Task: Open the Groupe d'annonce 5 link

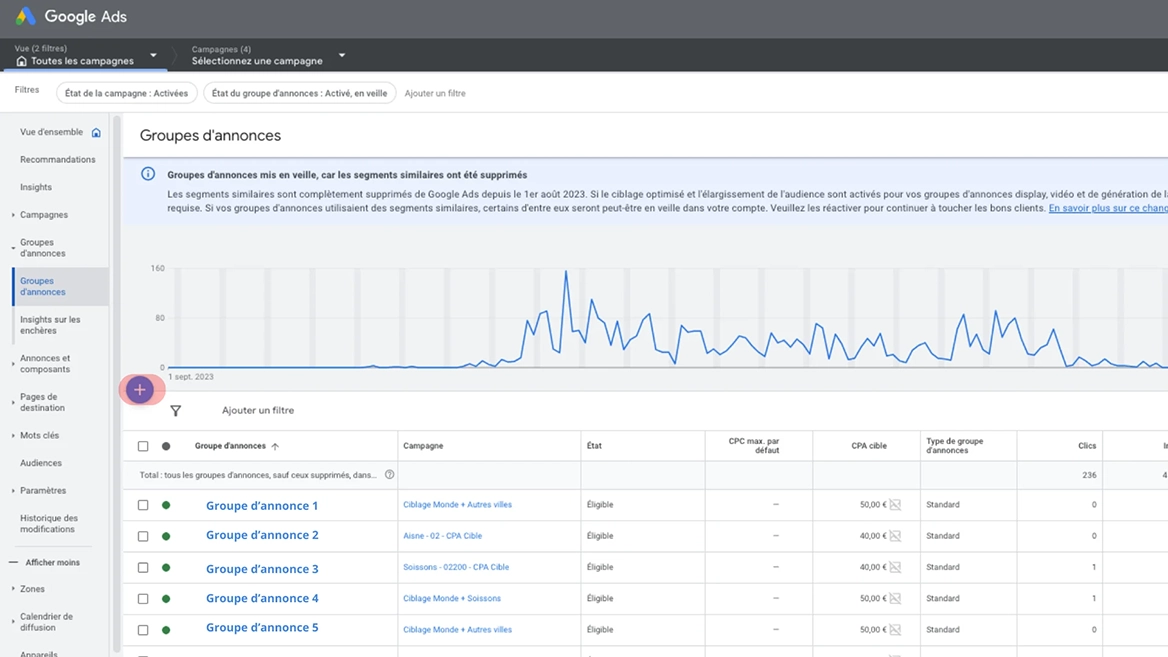Action: pos(261,627)
